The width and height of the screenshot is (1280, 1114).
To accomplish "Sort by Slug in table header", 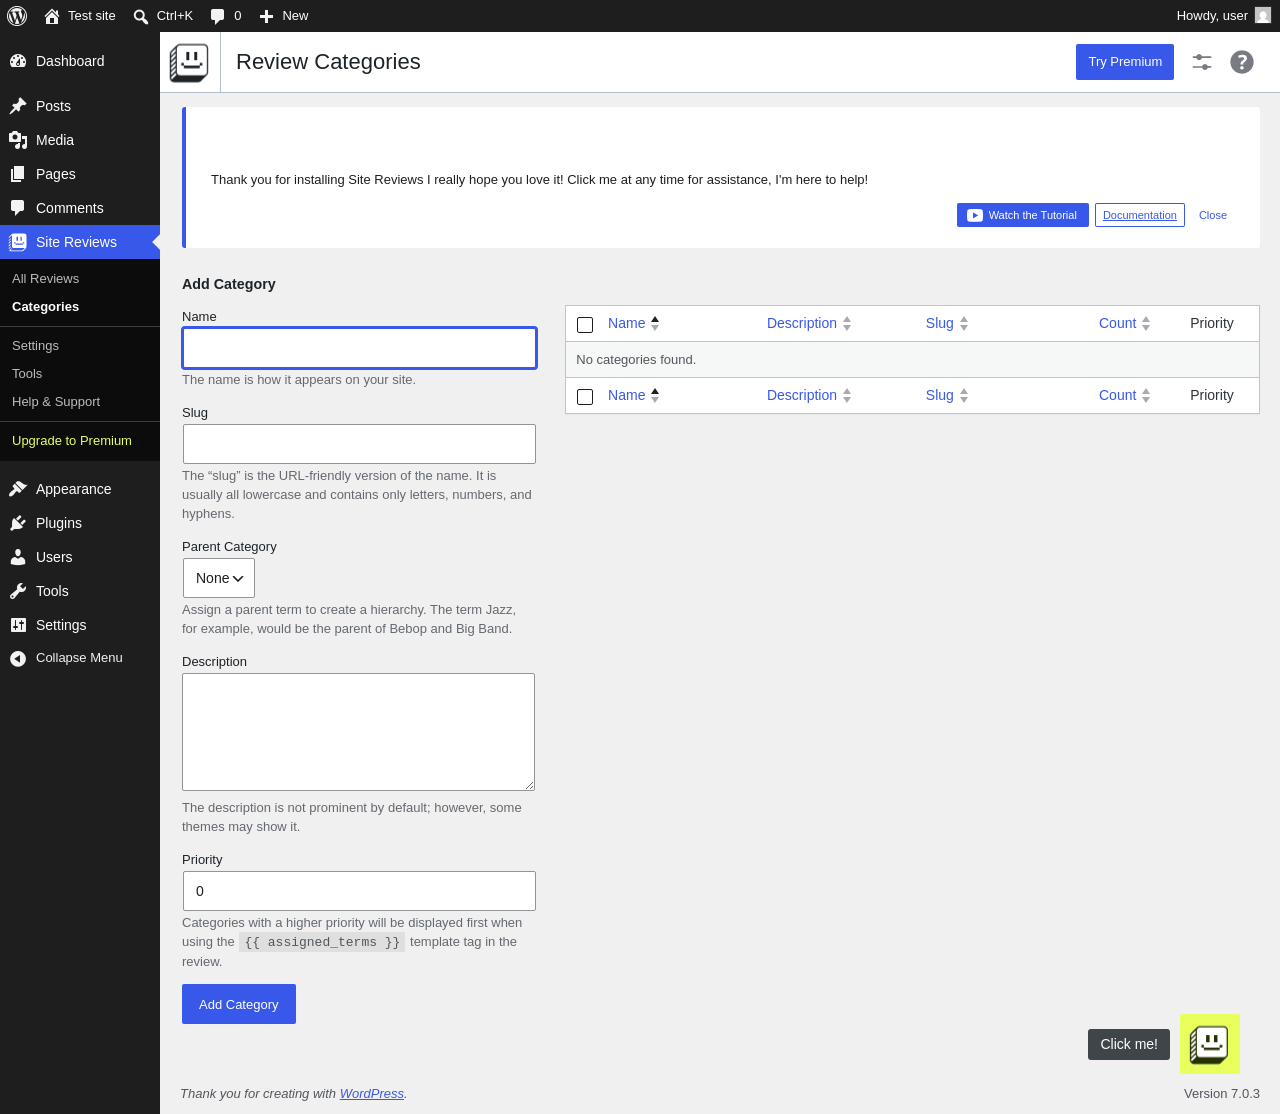I will point(947,323).
